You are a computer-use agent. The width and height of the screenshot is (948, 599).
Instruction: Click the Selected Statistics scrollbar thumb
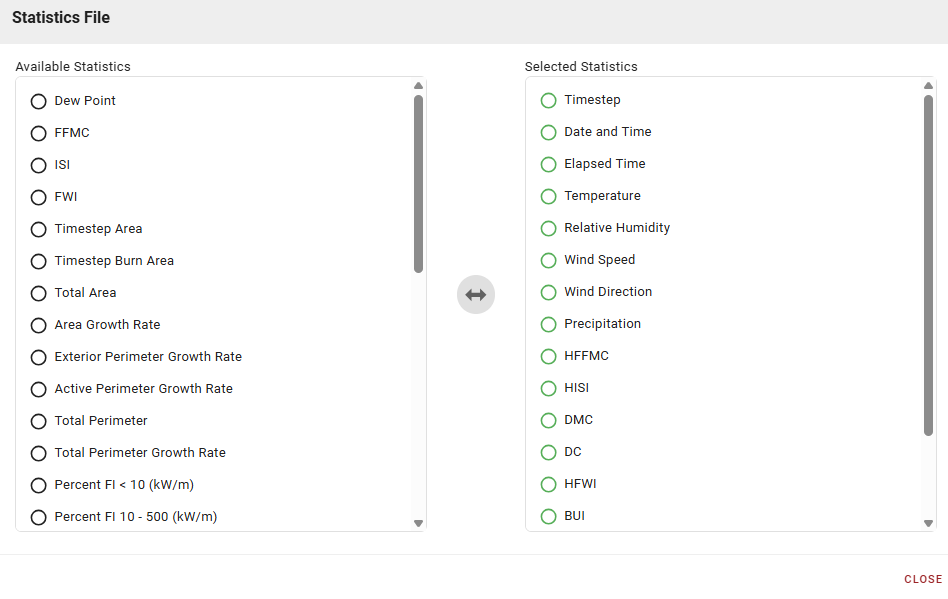[x=928, y=265]
